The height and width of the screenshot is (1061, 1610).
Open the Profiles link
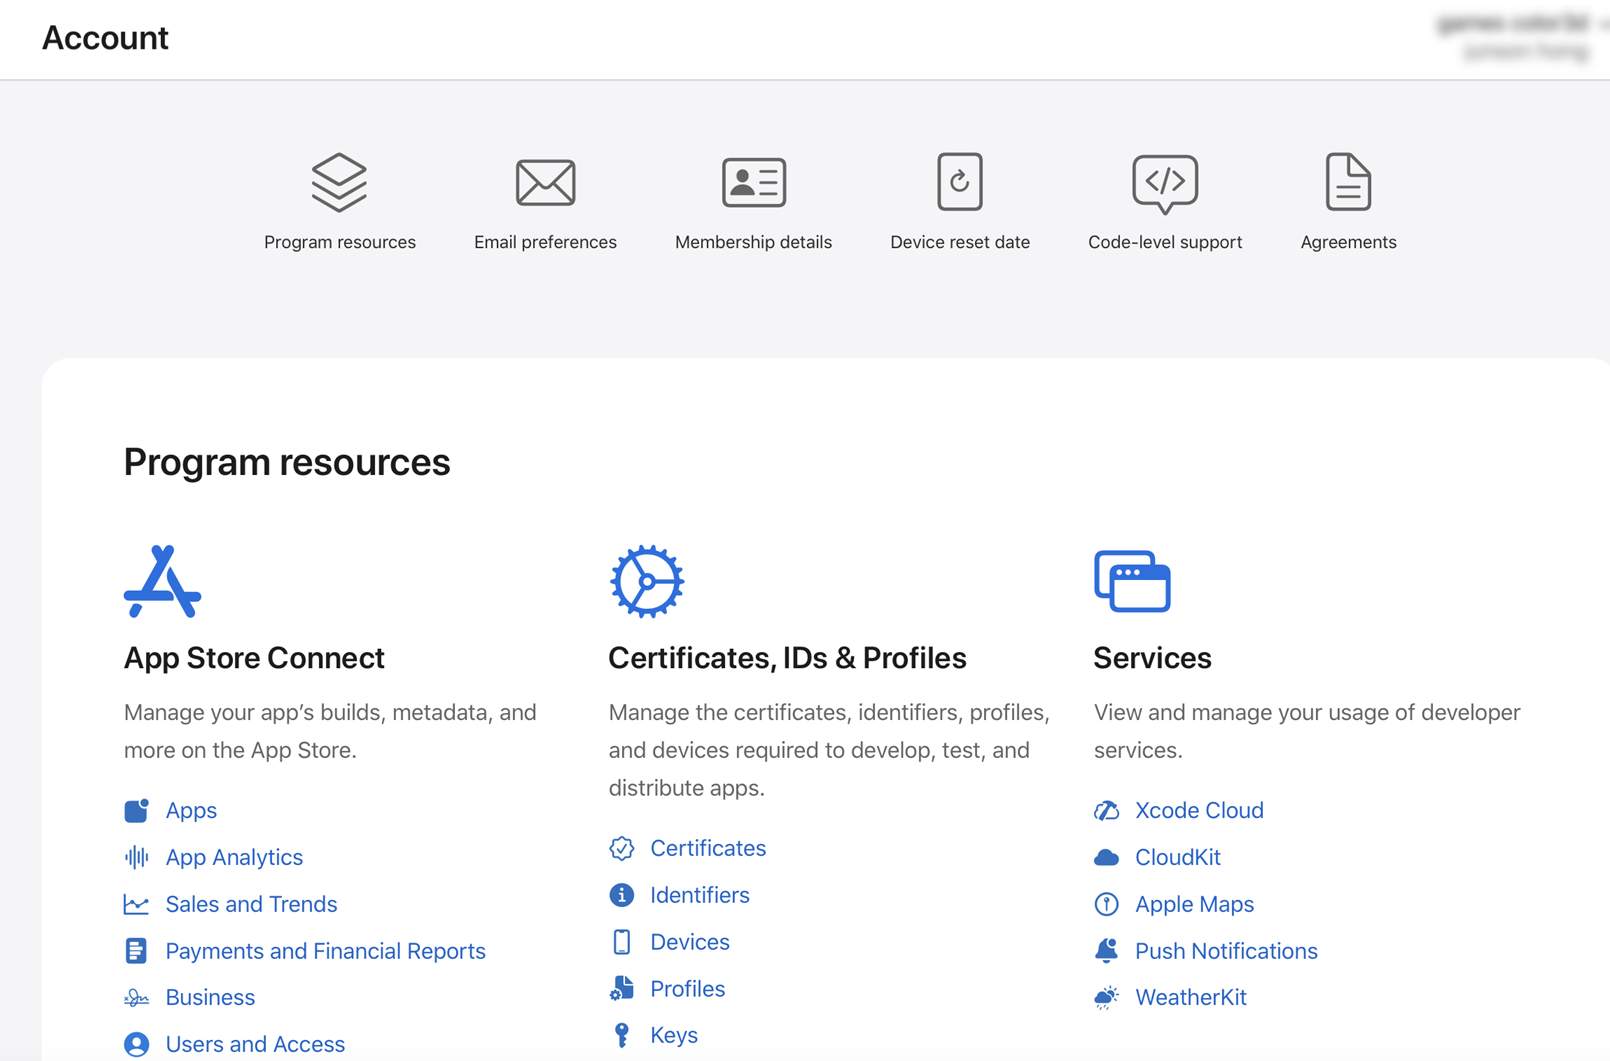coord(688,989)
